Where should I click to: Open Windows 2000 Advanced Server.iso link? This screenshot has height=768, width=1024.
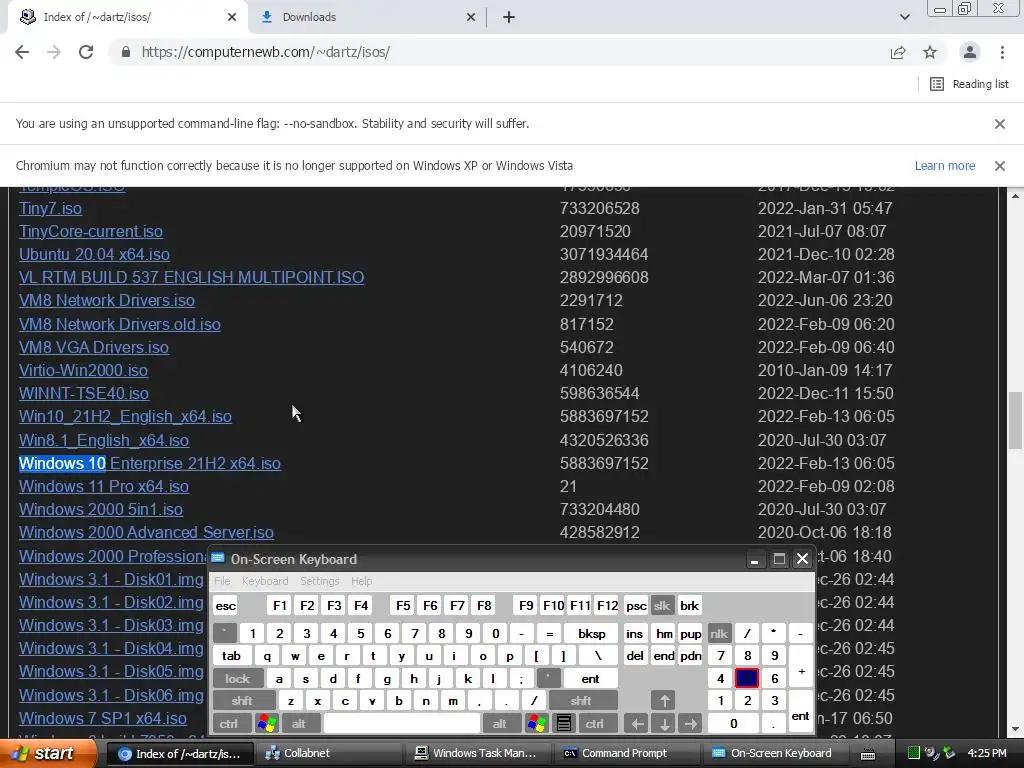(146, 532)
